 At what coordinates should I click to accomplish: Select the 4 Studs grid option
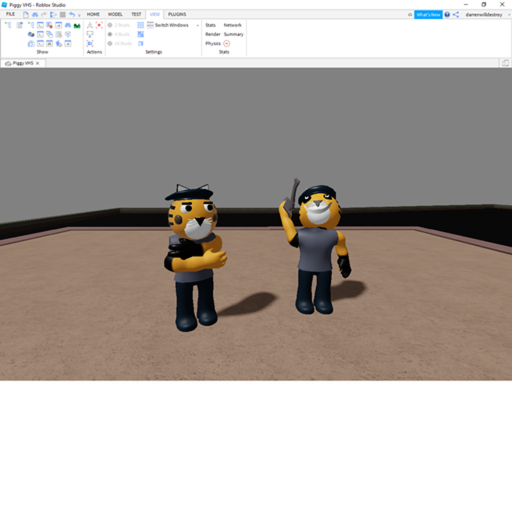[x=119, y=34]
